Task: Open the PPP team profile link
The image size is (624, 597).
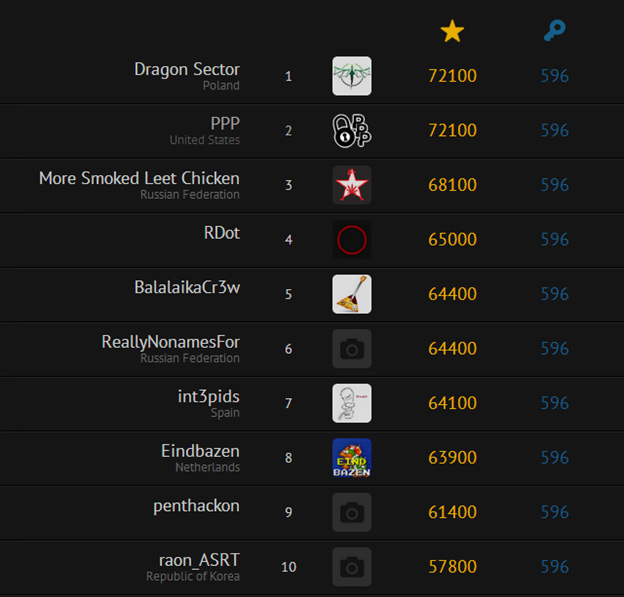Action: coord(225,124)
